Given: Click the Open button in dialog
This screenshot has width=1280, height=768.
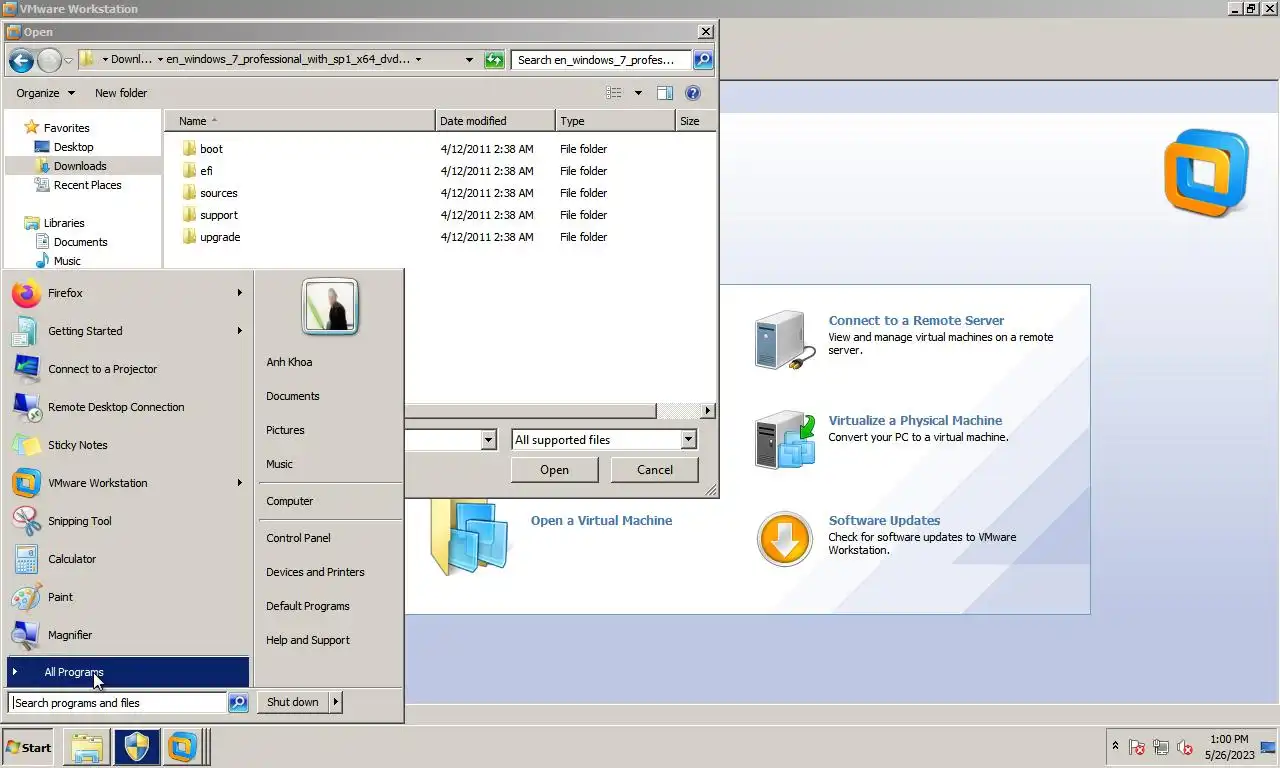Looking at the screenshot, I should [x=554, y=470].
